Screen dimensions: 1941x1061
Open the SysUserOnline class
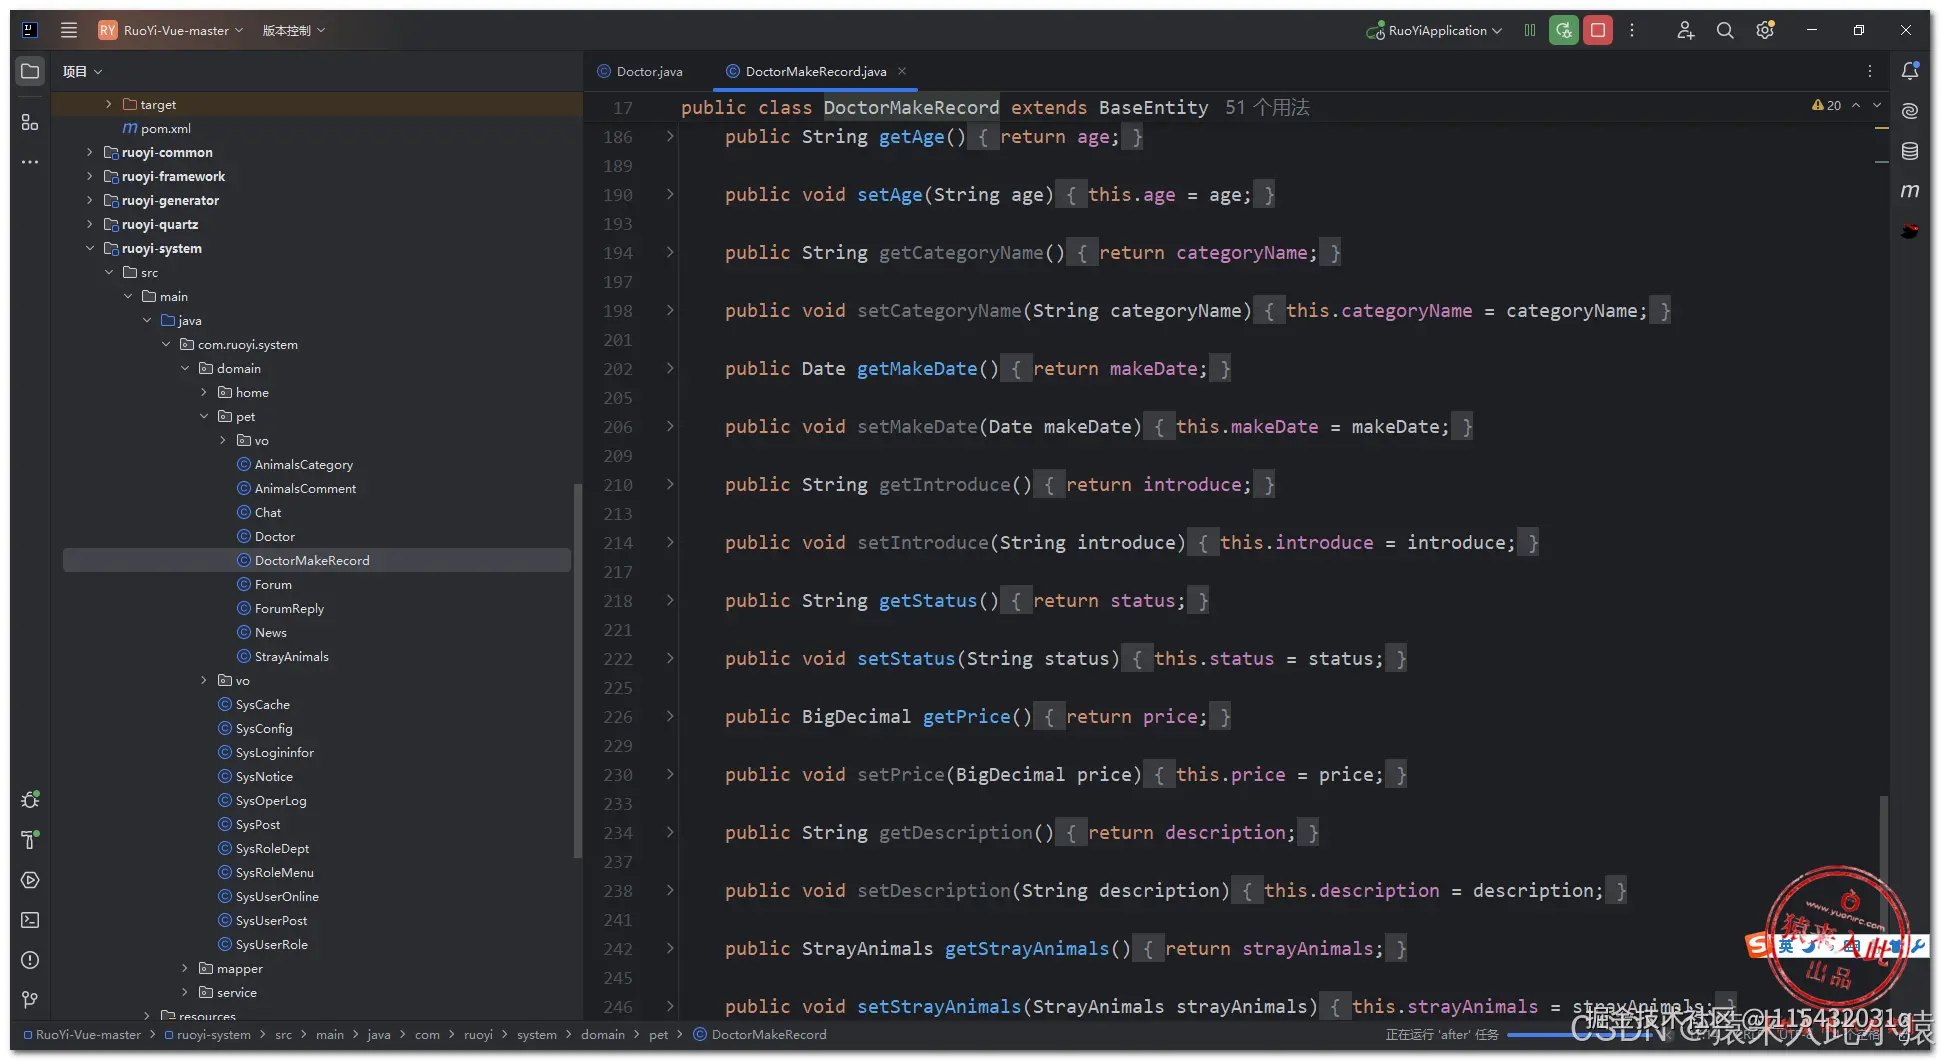pos(268,896)
